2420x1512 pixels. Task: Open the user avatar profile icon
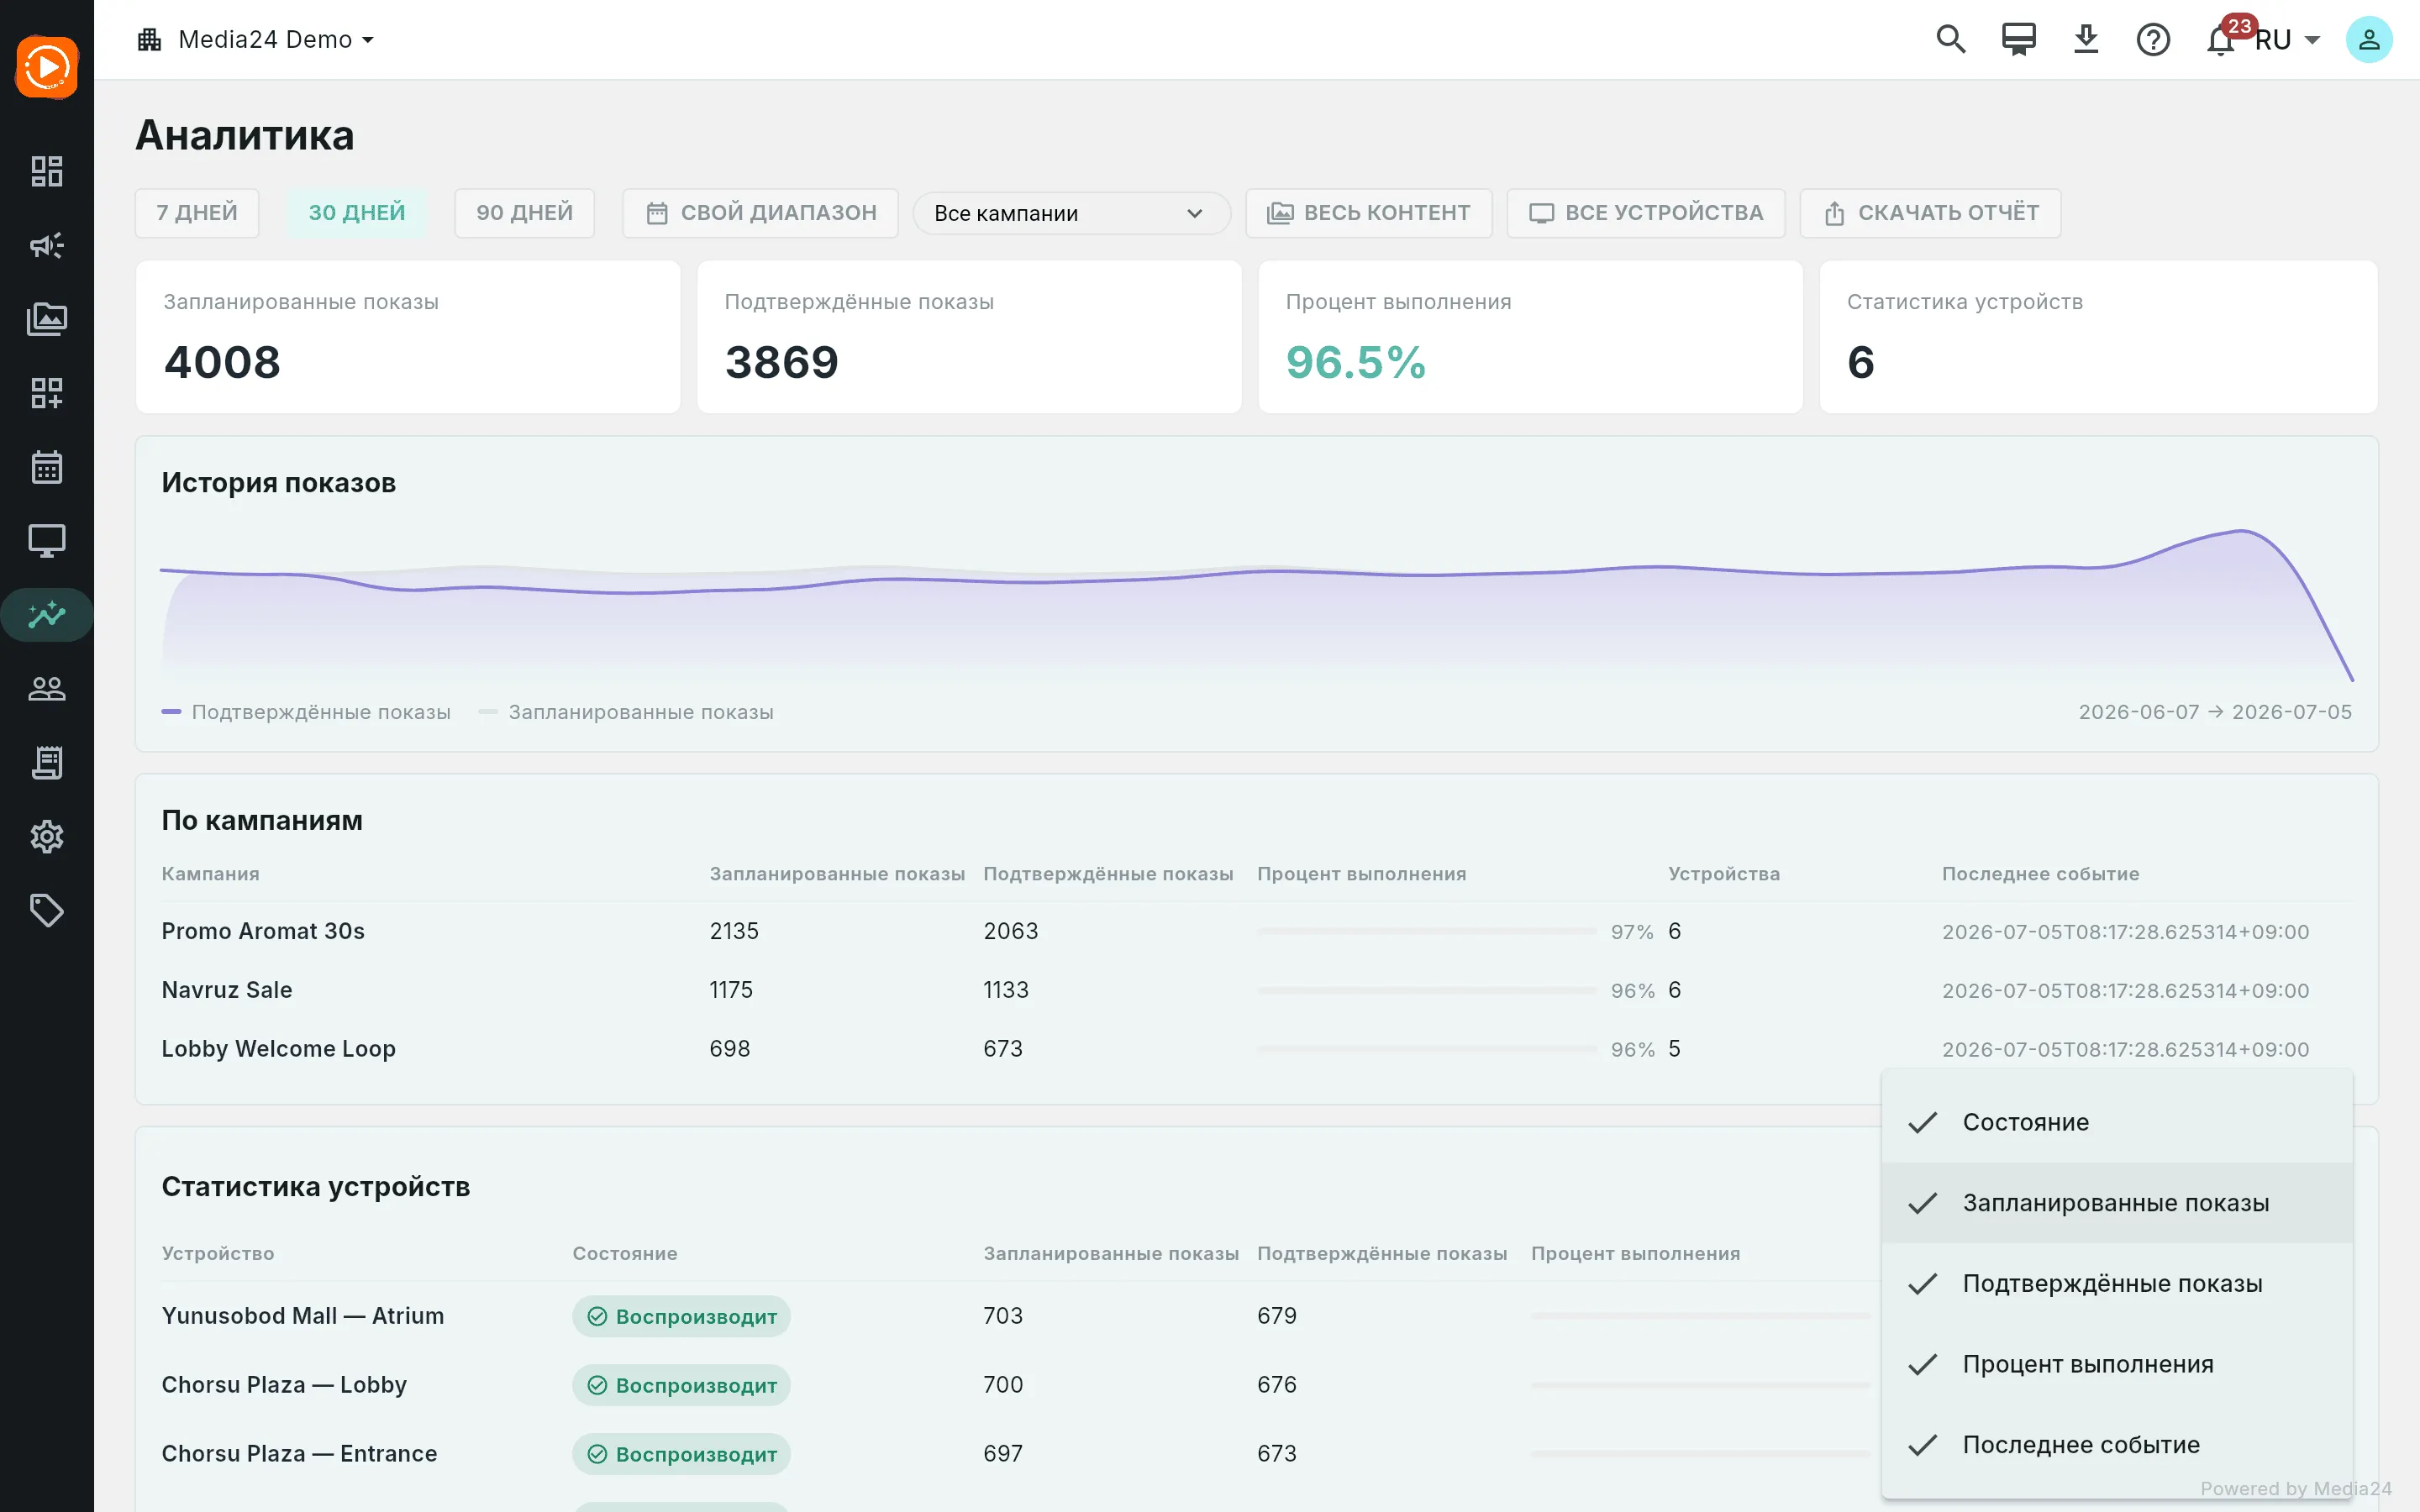pyautogui.click(x=2368, y=39)
